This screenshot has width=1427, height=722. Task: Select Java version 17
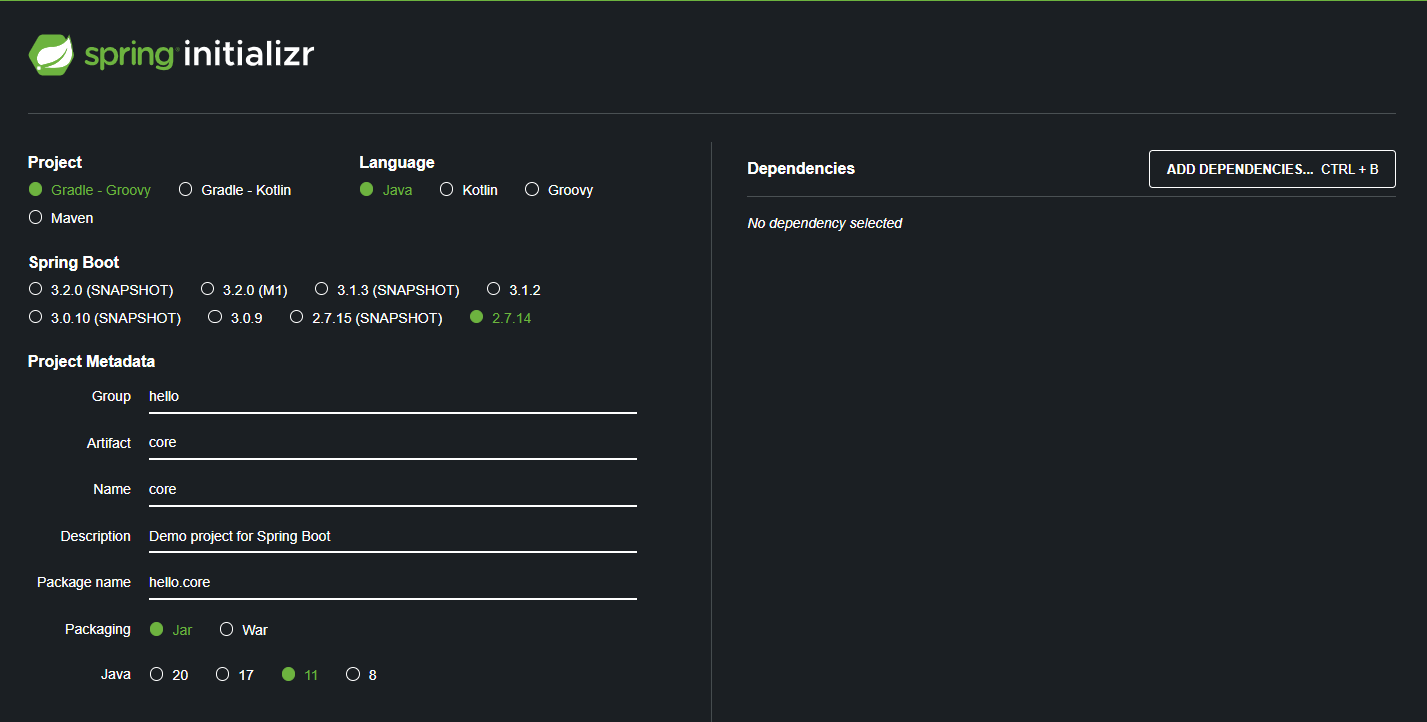[235, 675]
